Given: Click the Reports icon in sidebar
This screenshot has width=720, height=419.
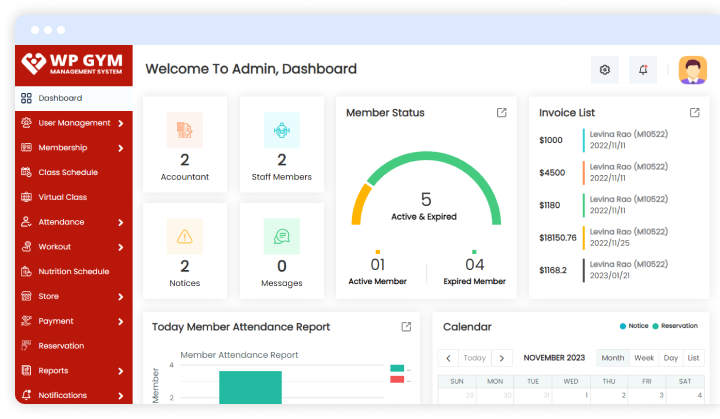Looking at the screenshot, I should click(x=26, y=370).
